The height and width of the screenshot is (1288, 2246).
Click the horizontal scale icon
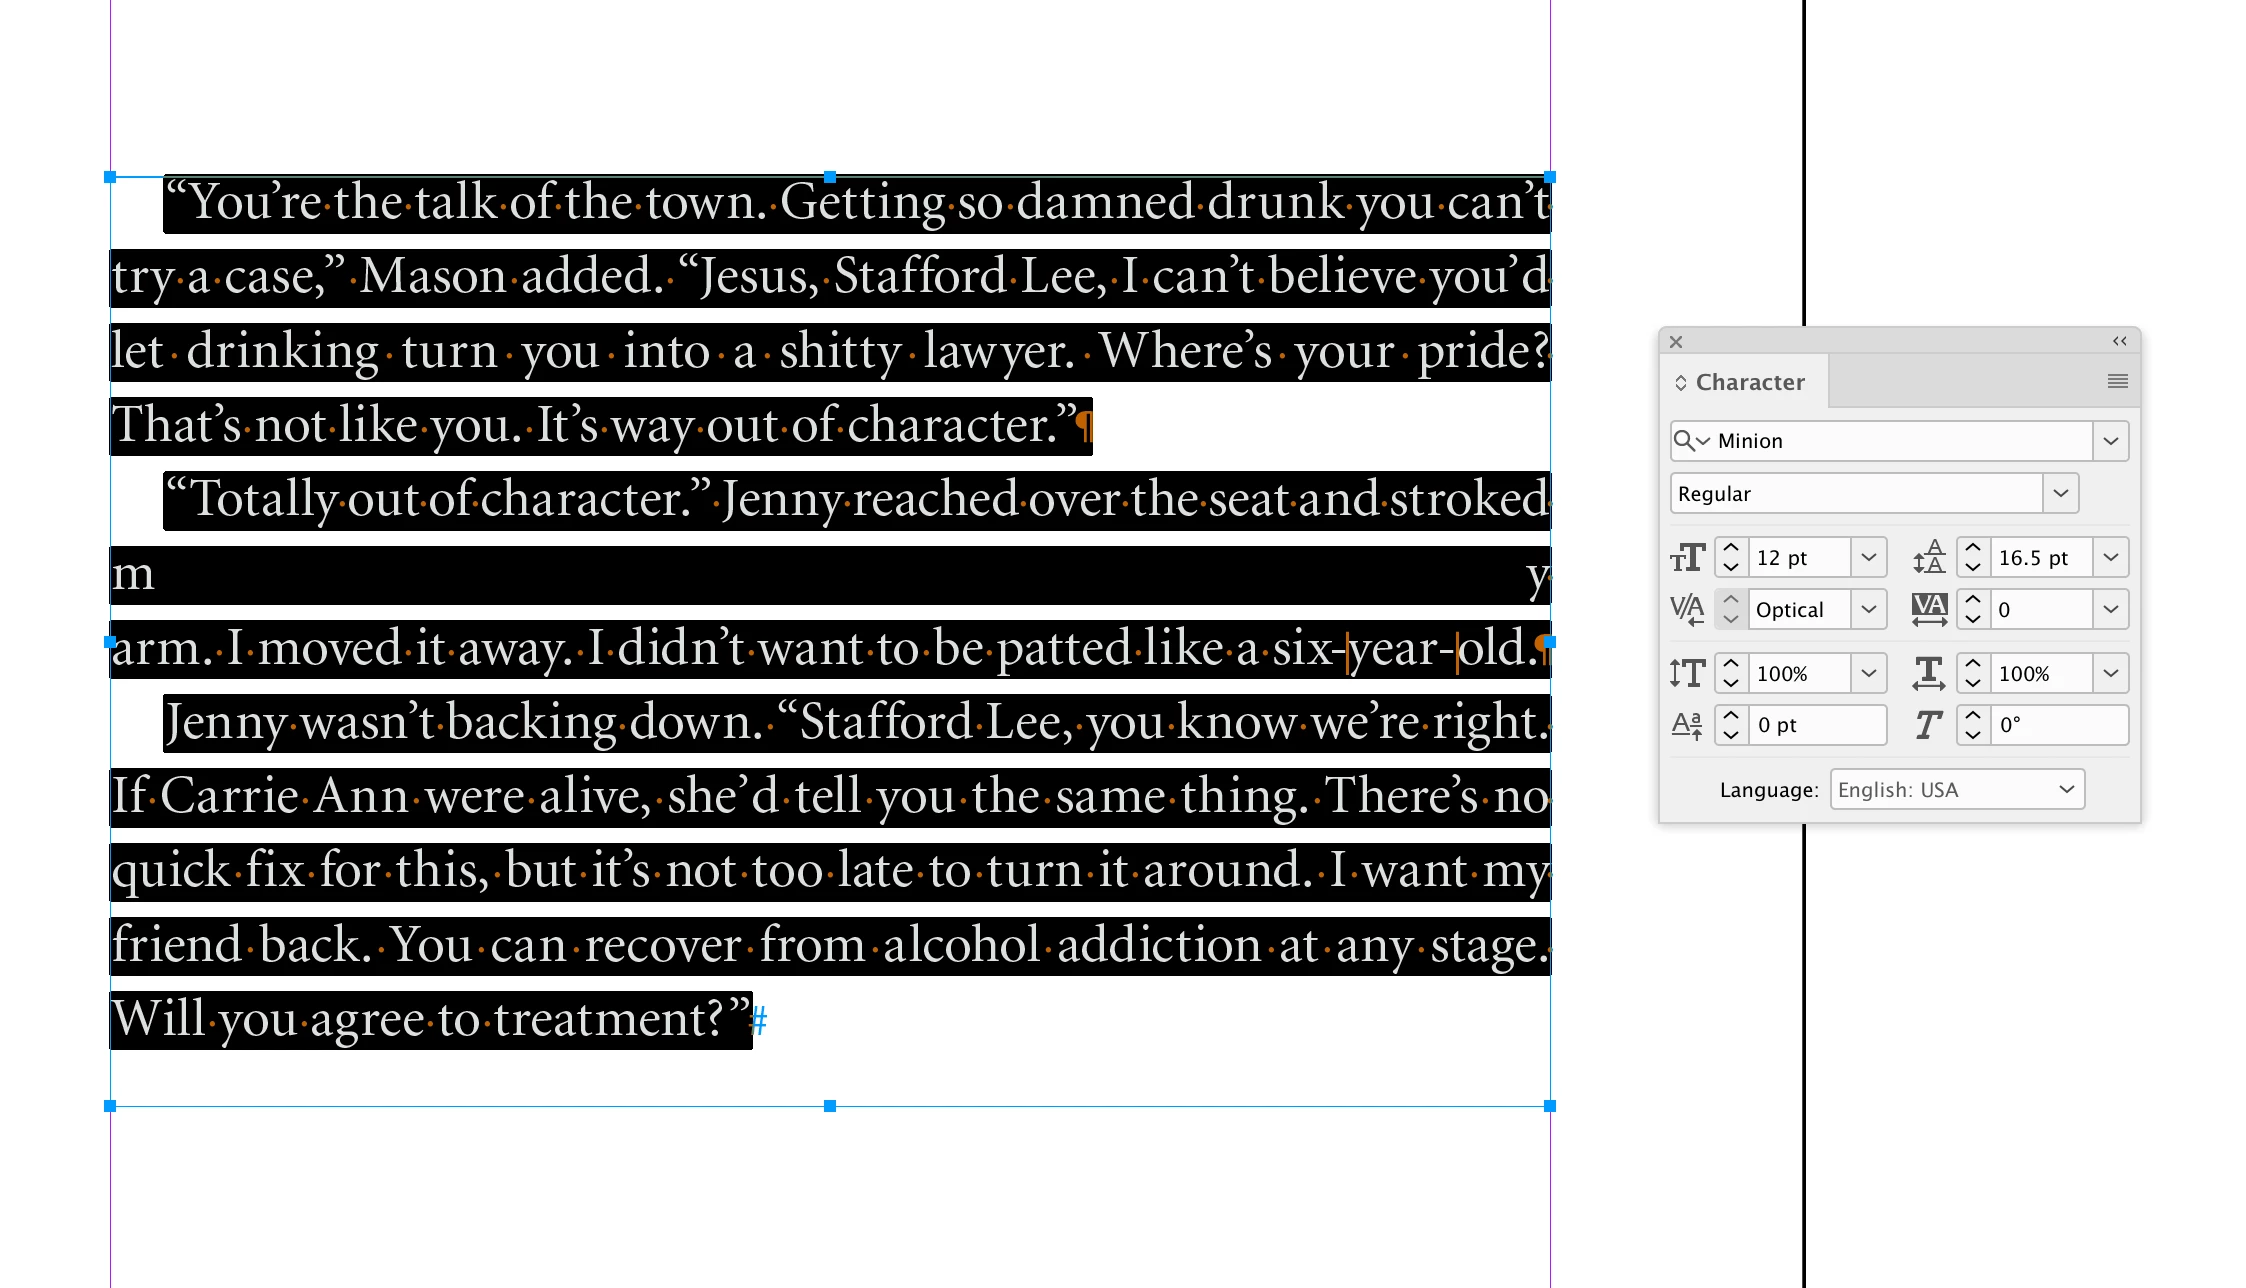point(1929,673)
